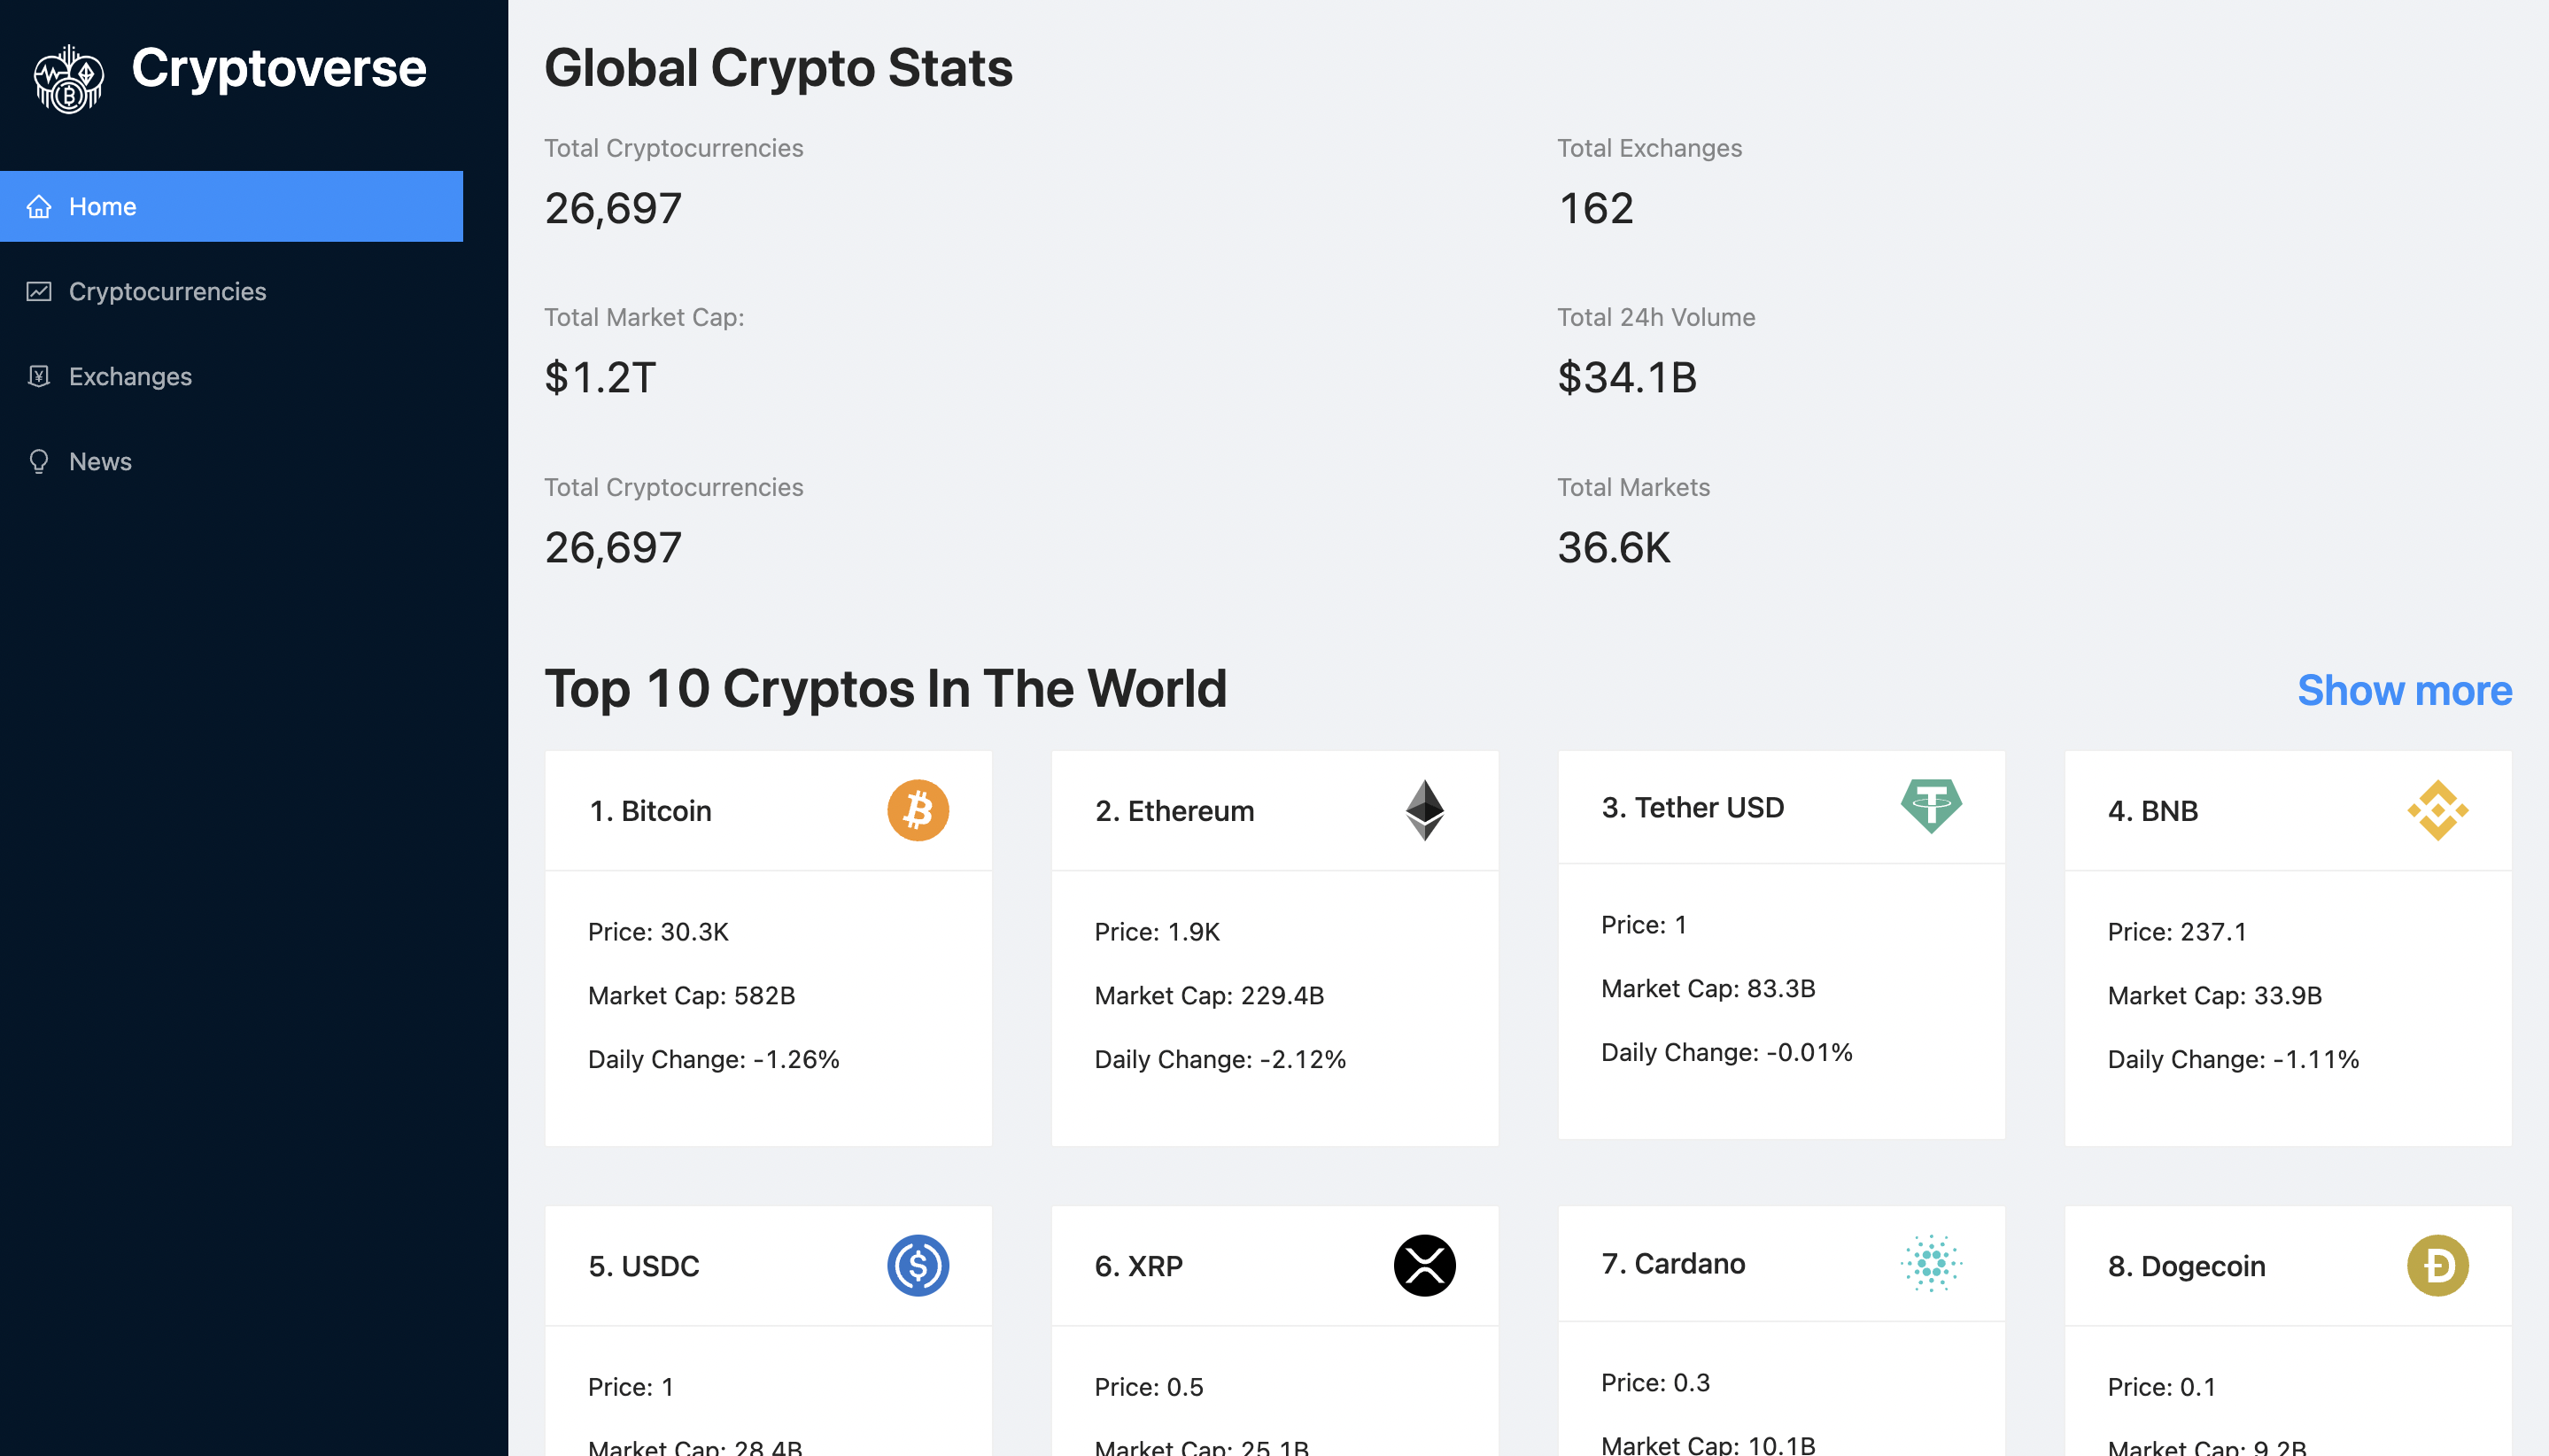Open the 3. Tether USD card title
2549x1456 pixels.
click(x=1692, y=806)
